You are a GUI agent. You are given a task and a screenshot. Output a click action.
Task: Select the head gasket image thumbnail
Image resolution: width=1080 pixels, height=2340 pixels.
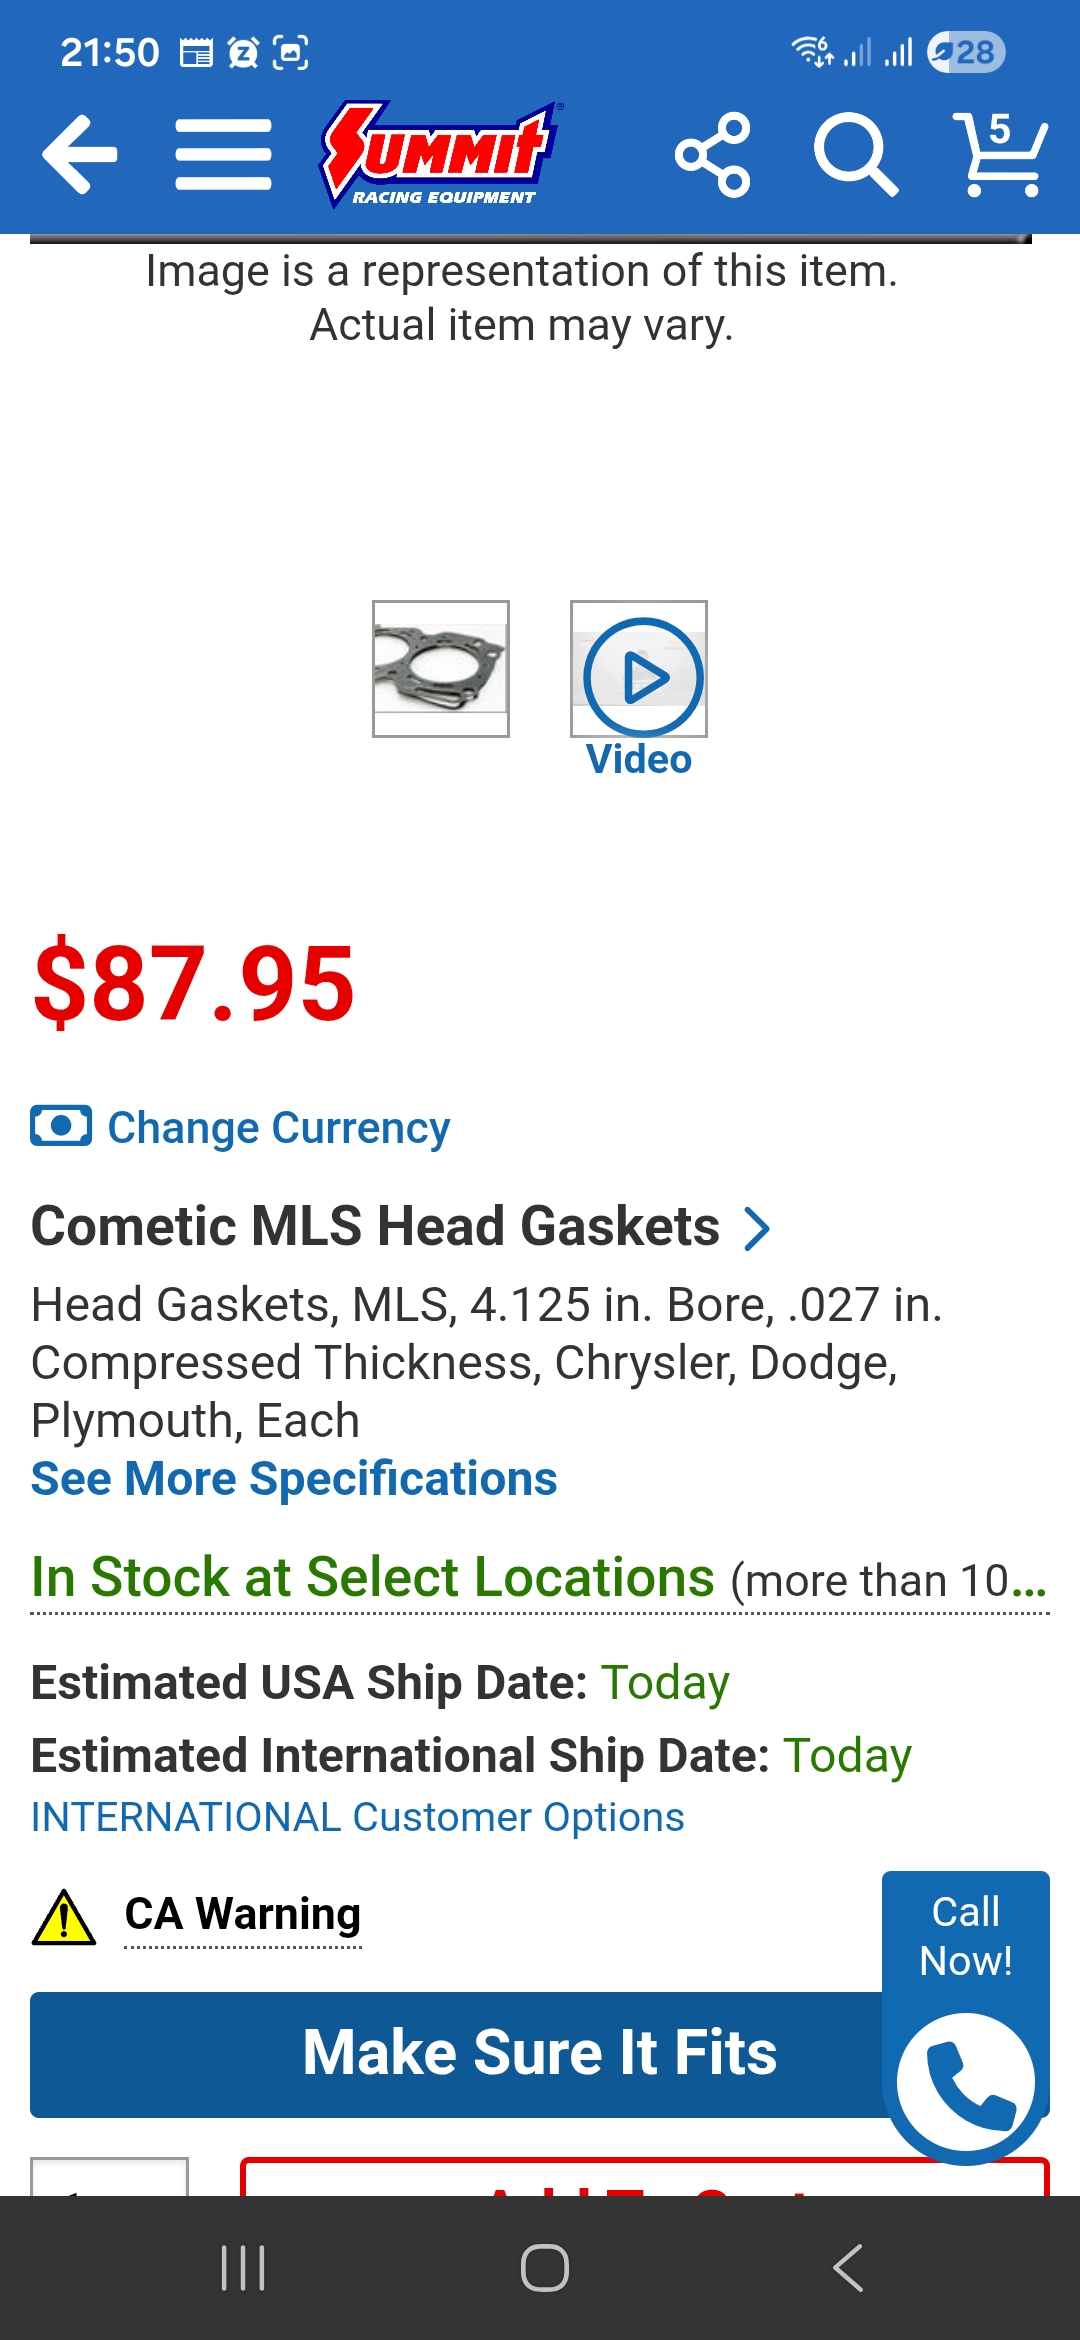[x=441, y=668]
